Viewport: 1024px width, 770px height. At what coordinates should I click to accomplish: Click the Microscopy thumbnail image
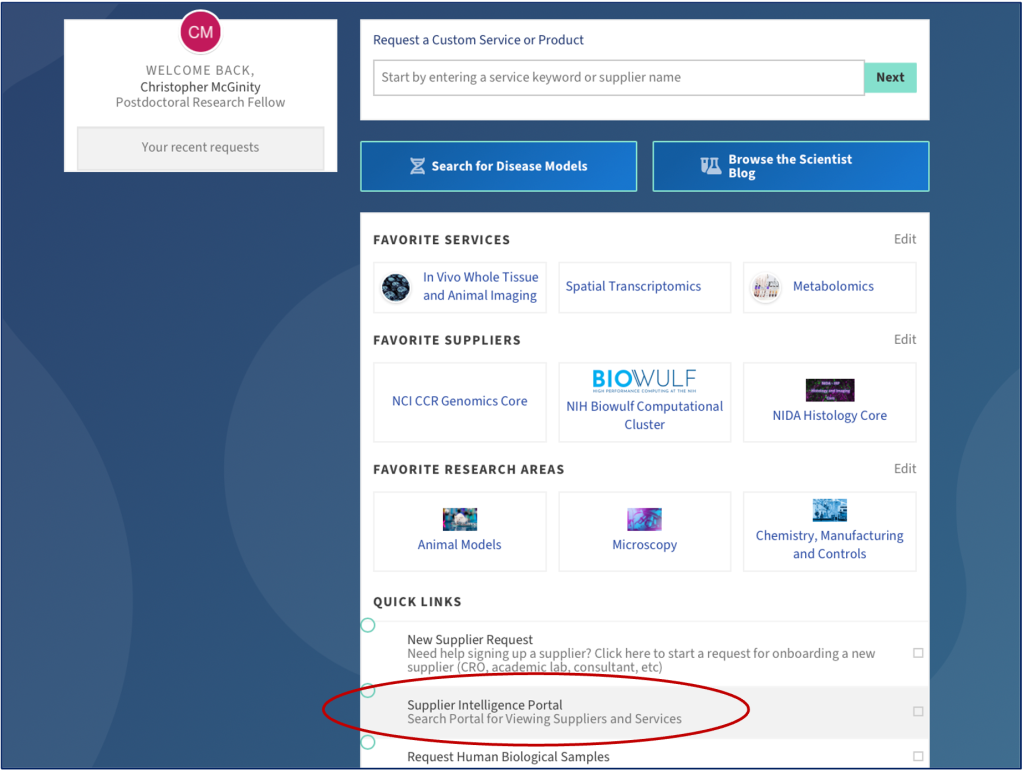(x=644, y=519)
